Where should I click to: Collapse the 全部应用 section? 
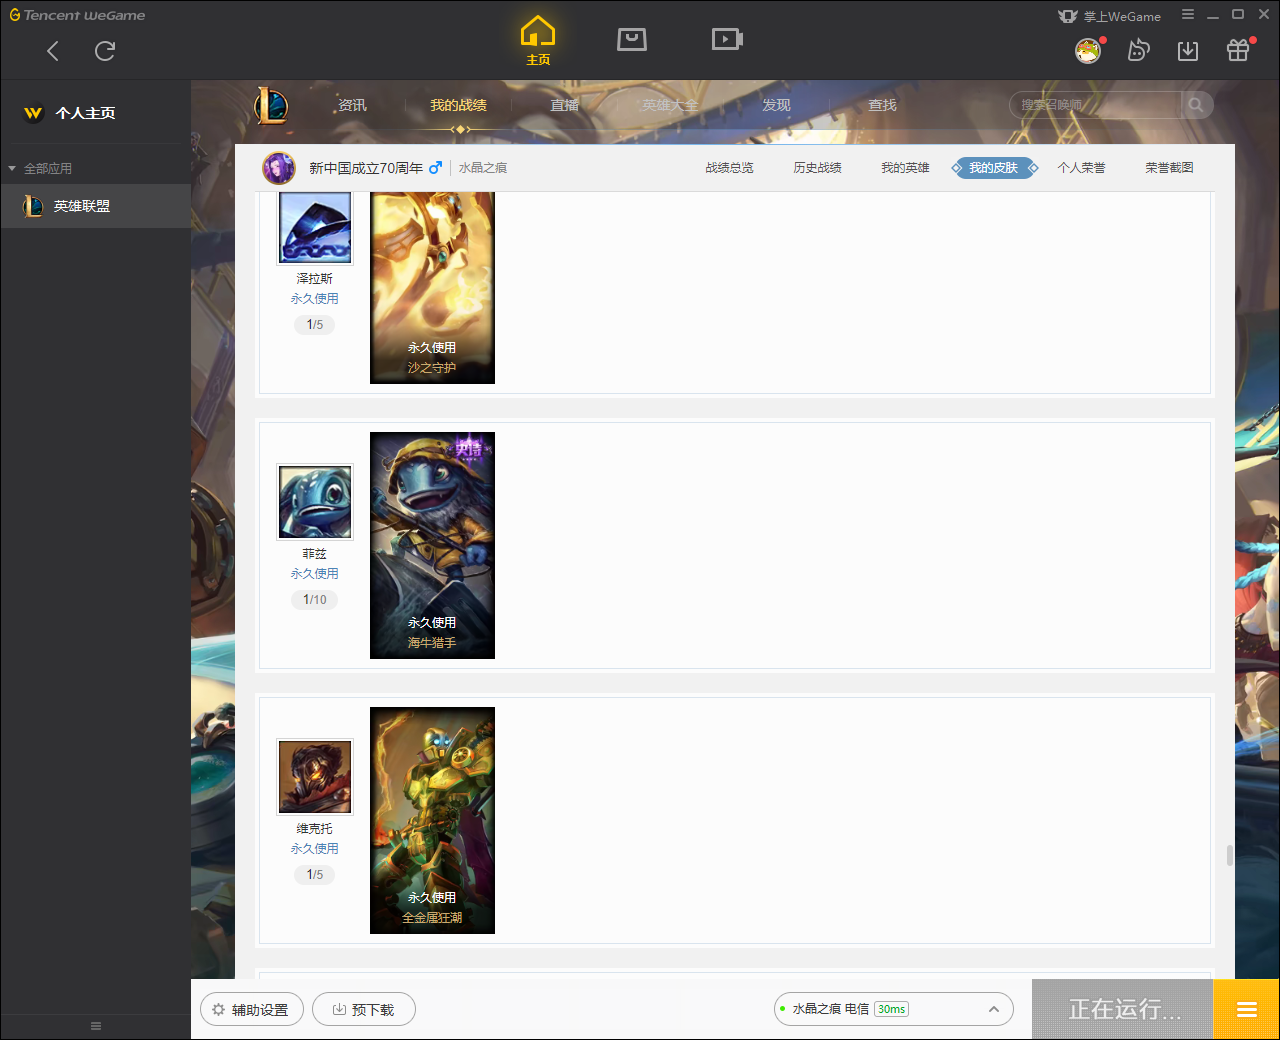(x=40, y=168)
